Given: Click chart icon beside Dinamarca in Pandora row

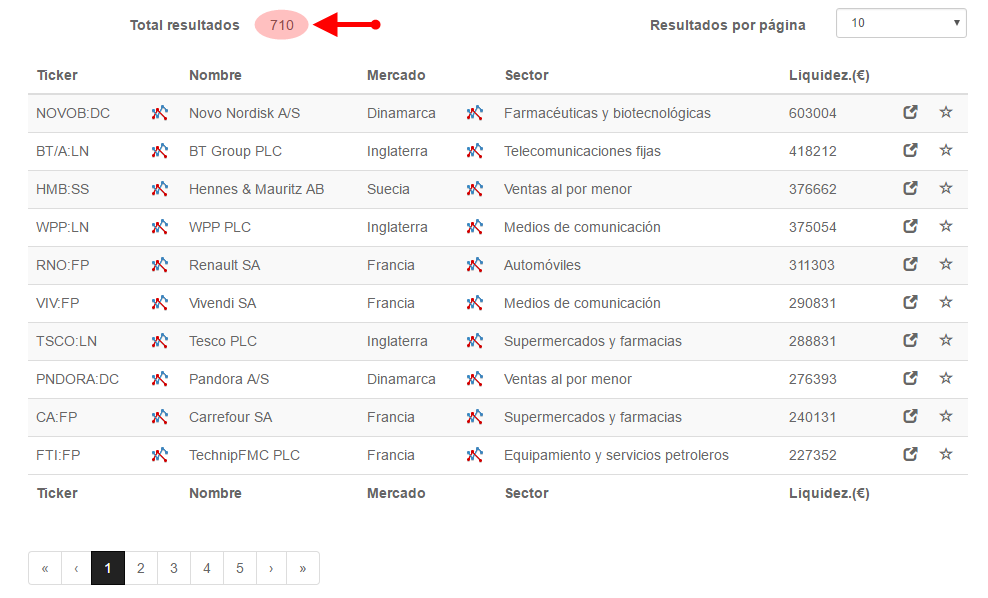Looking at the screenshot, I should pyautogui.click(x=474, y=379).
